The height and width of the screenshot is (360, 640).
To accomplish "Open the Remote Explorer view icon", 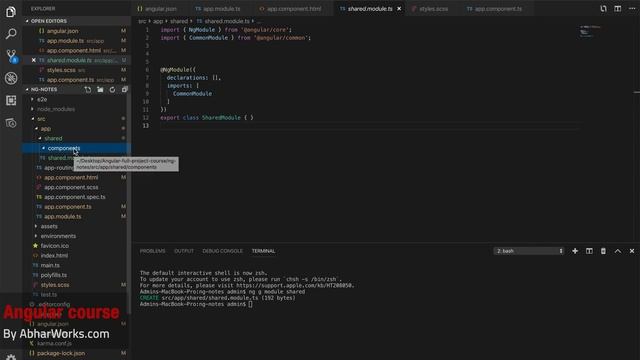I will [x=11, y=122].
